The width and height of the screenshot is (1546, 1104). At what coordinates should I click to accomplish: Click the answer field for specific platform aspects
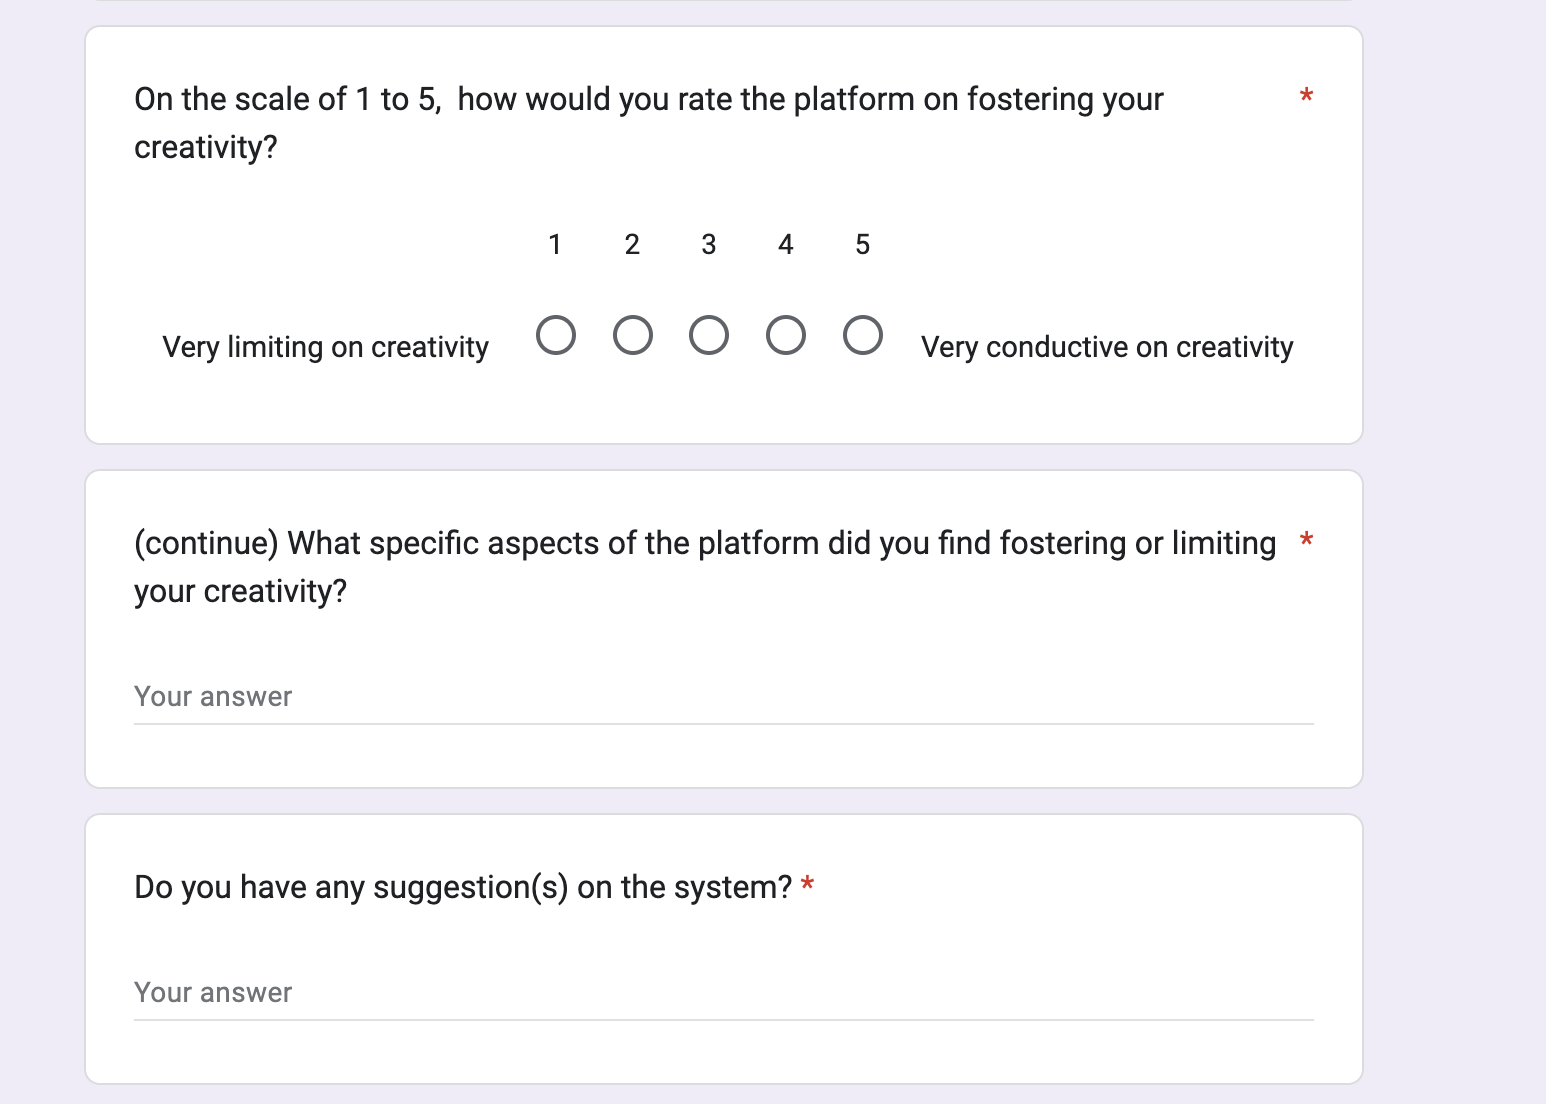click(x=723, y=697)
